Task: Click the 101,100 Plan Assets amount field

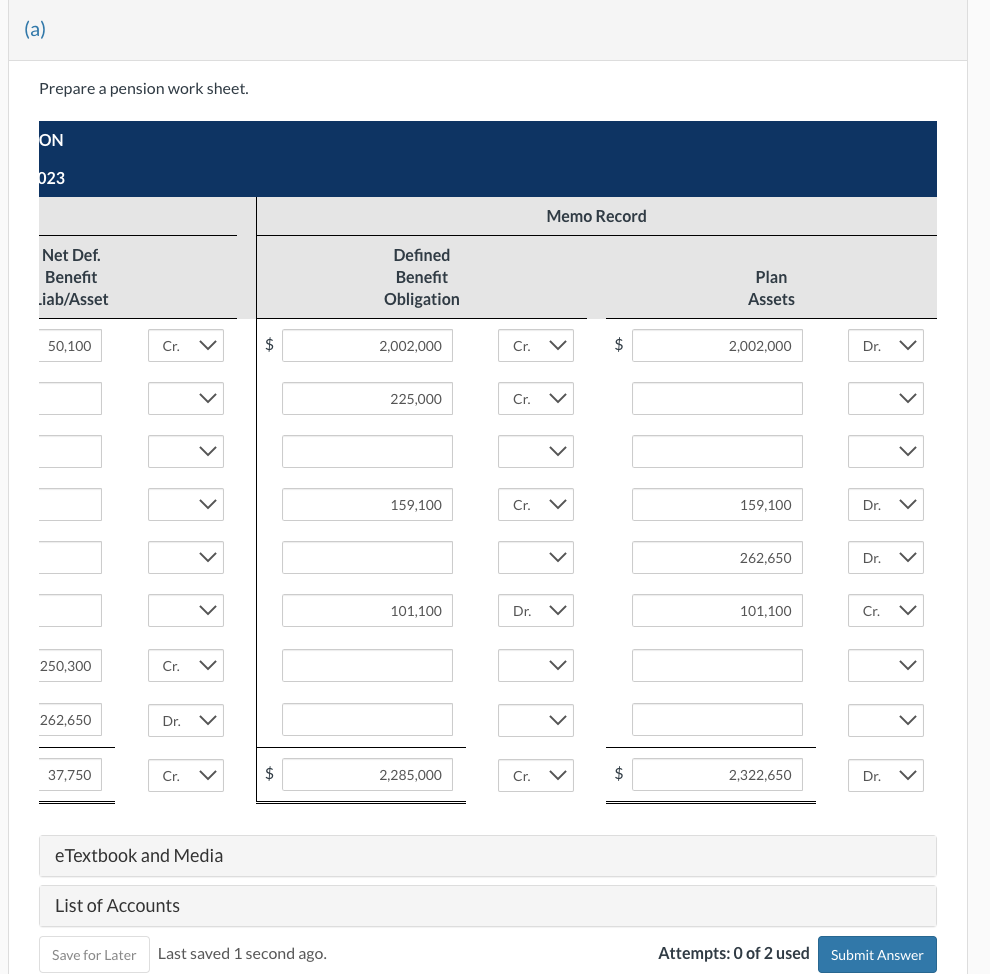Action: pyautogui.click(x=717, y=610)
